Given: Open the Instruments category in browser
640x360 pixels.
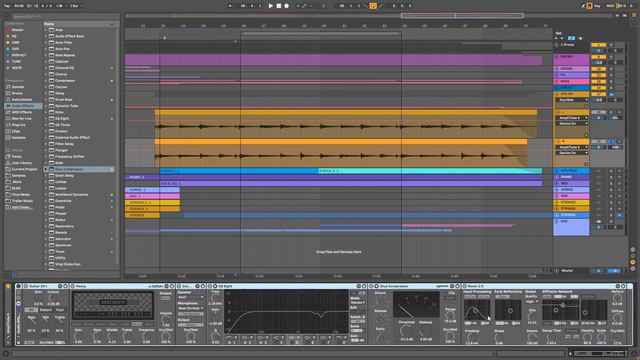Looking at the screenshot, I should coord(22,100).
